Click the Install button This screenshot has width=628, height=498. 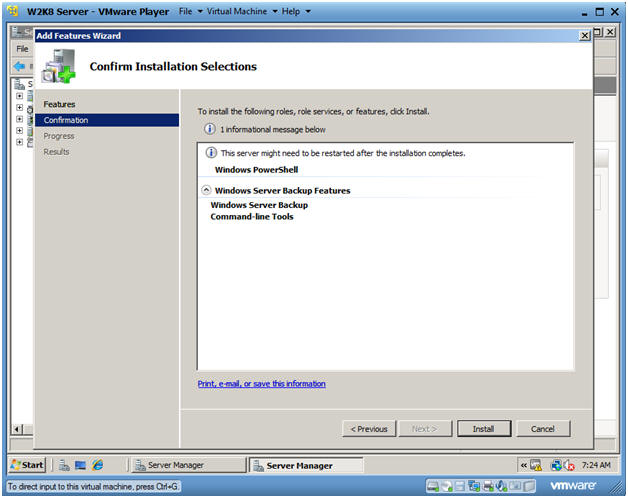point(484,429)
